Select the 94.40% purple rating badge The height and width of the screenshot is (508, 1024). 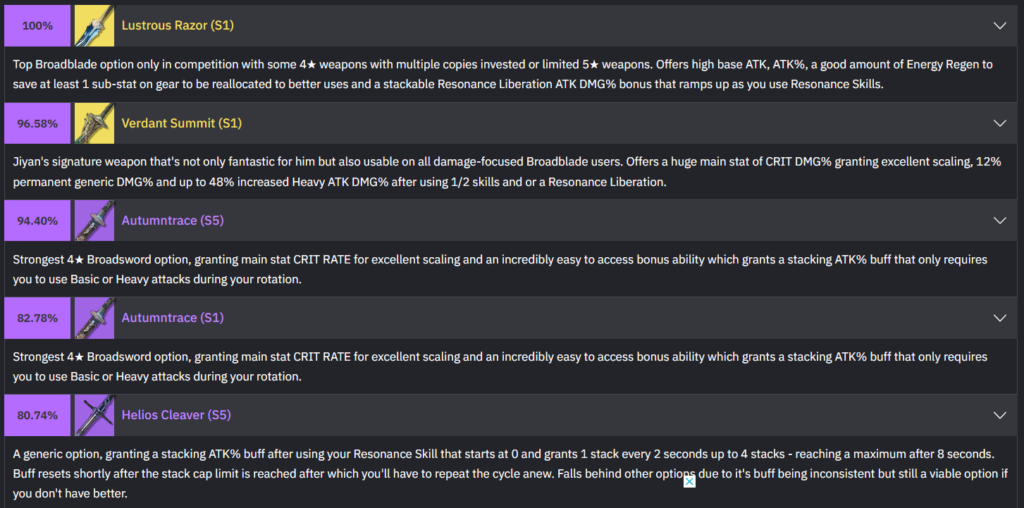coord(38,220)
